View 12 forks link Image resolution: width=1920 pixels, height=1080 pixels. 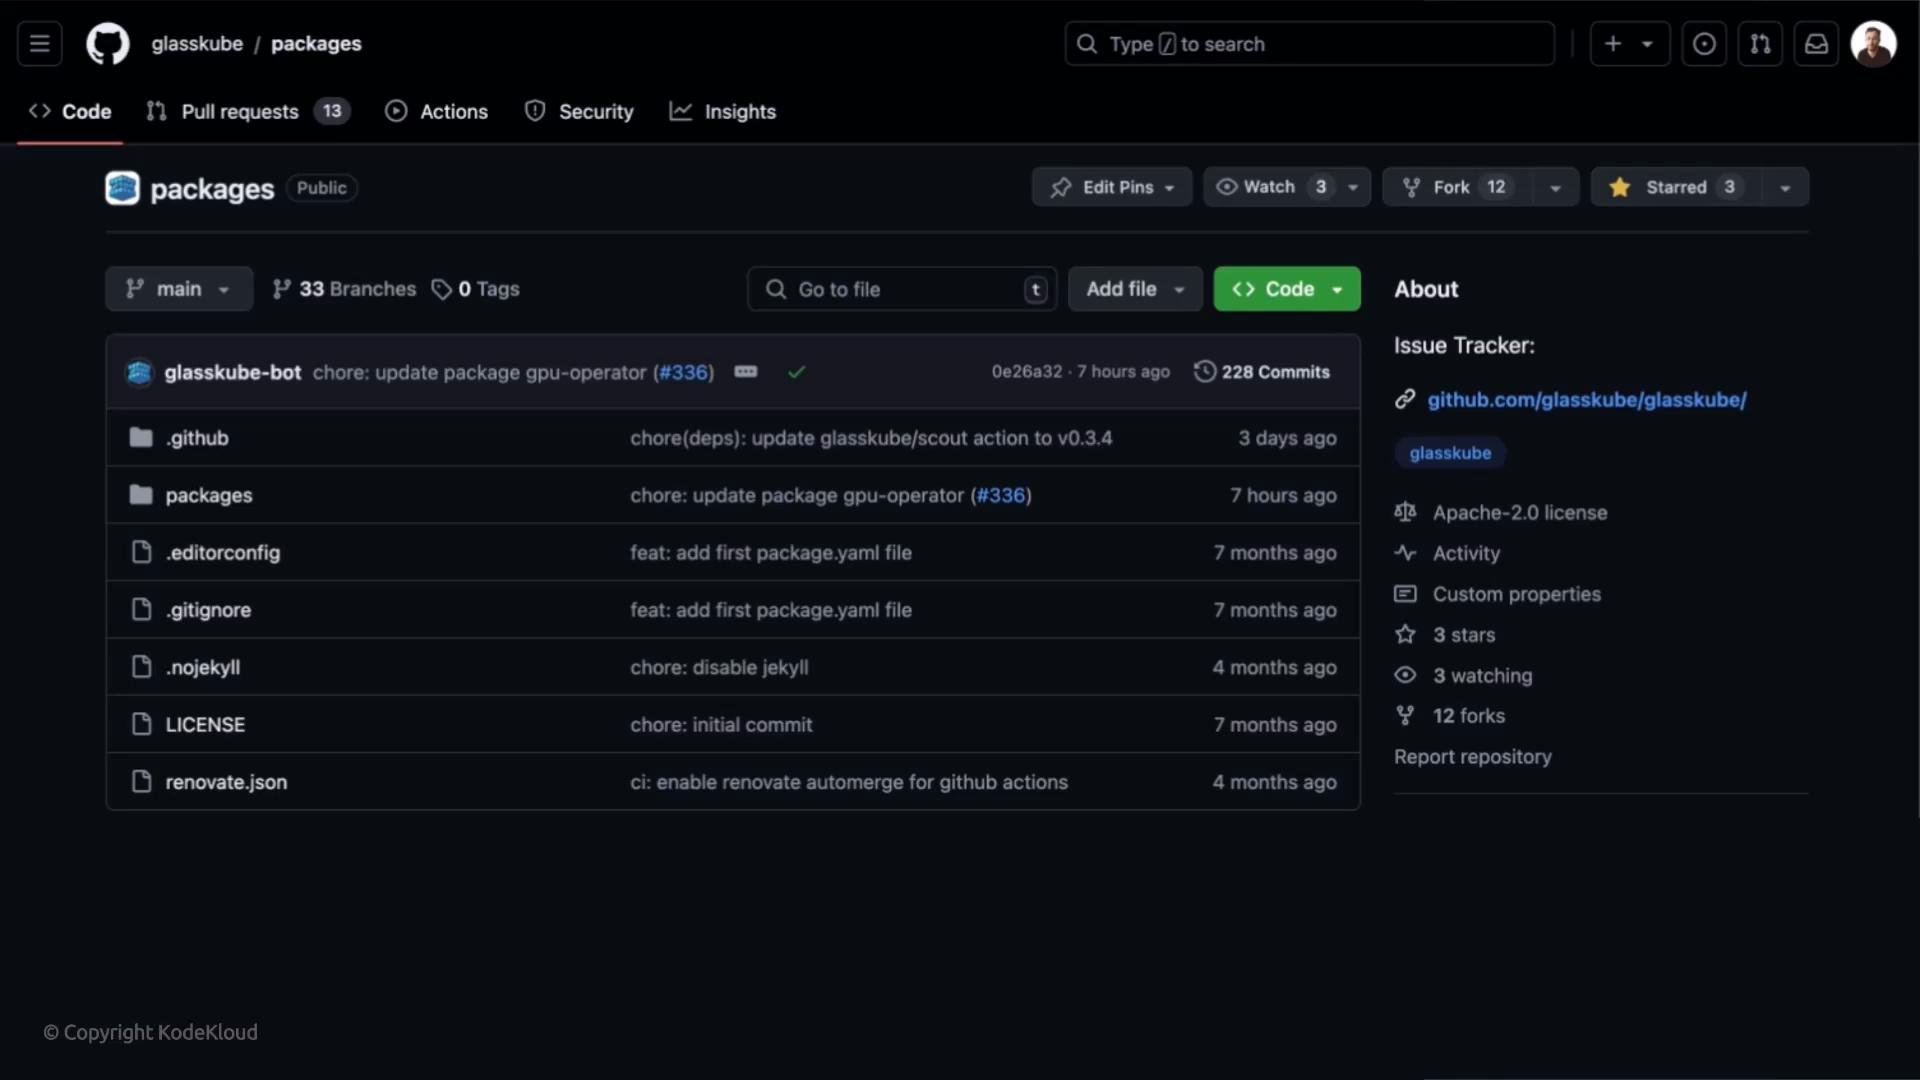click(1468, 716)
